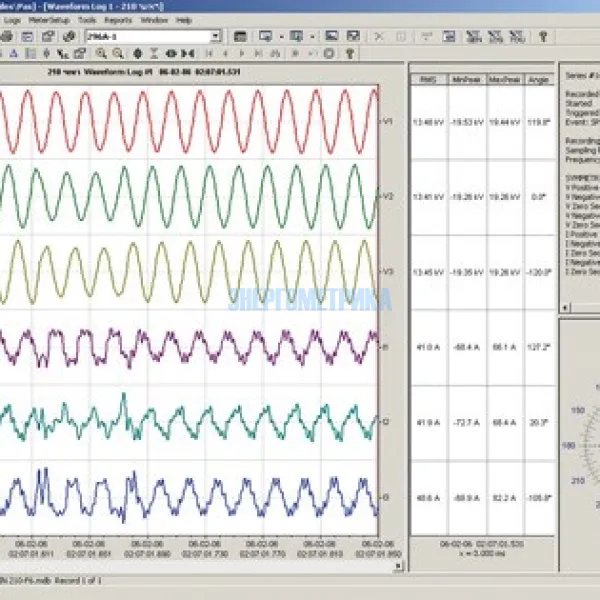Open the Help menu
Image resolution: width=600 pixels, height=600 pixels.
[184, 20]
